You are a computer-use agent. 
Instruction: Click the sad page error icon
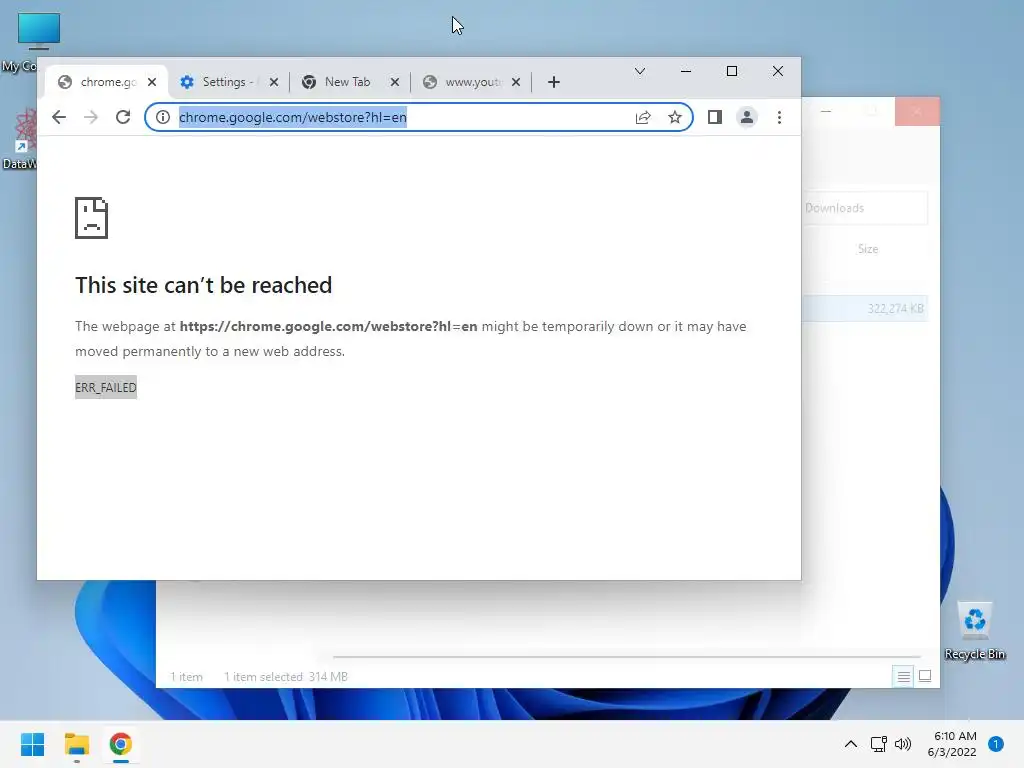(91, 218)
